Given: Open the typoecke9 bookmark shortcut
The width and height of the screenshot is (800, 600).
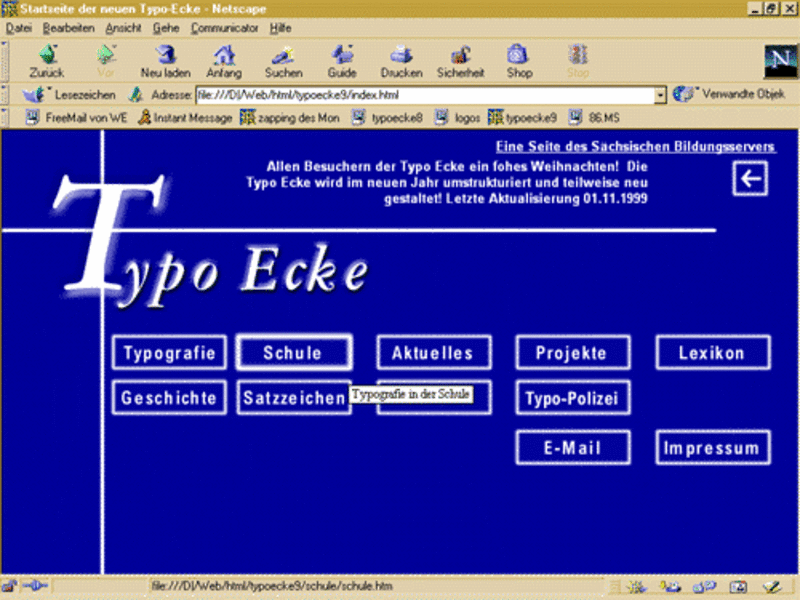Looking at the screenshot, I should [522, 117].
